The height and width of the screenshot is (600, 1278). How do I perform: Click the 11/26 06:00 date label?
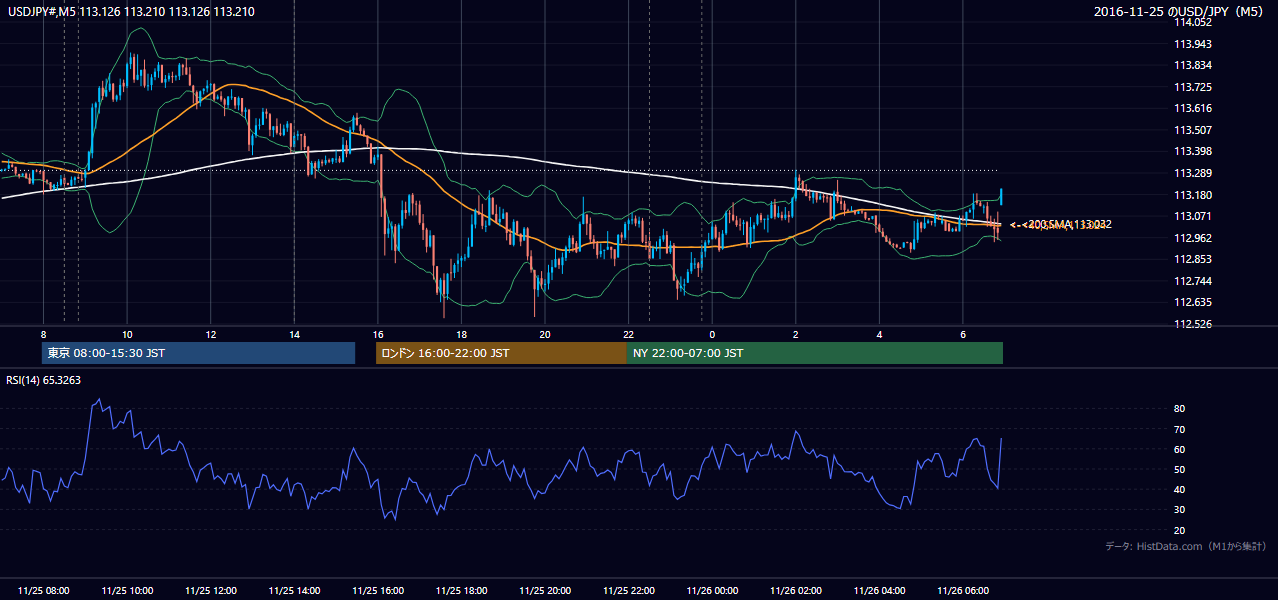coord(963,591)
